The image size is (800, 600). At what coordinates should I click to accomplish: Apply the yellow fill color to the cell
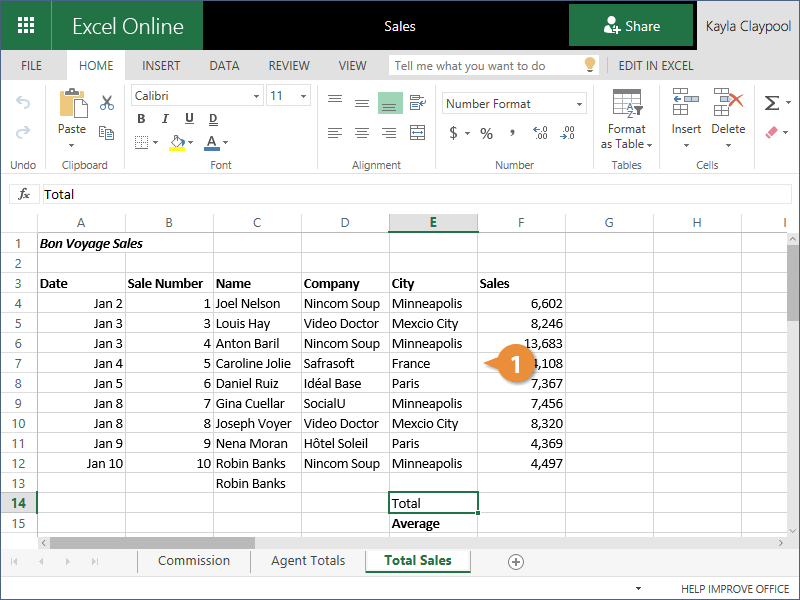click(x=176, y=142)
